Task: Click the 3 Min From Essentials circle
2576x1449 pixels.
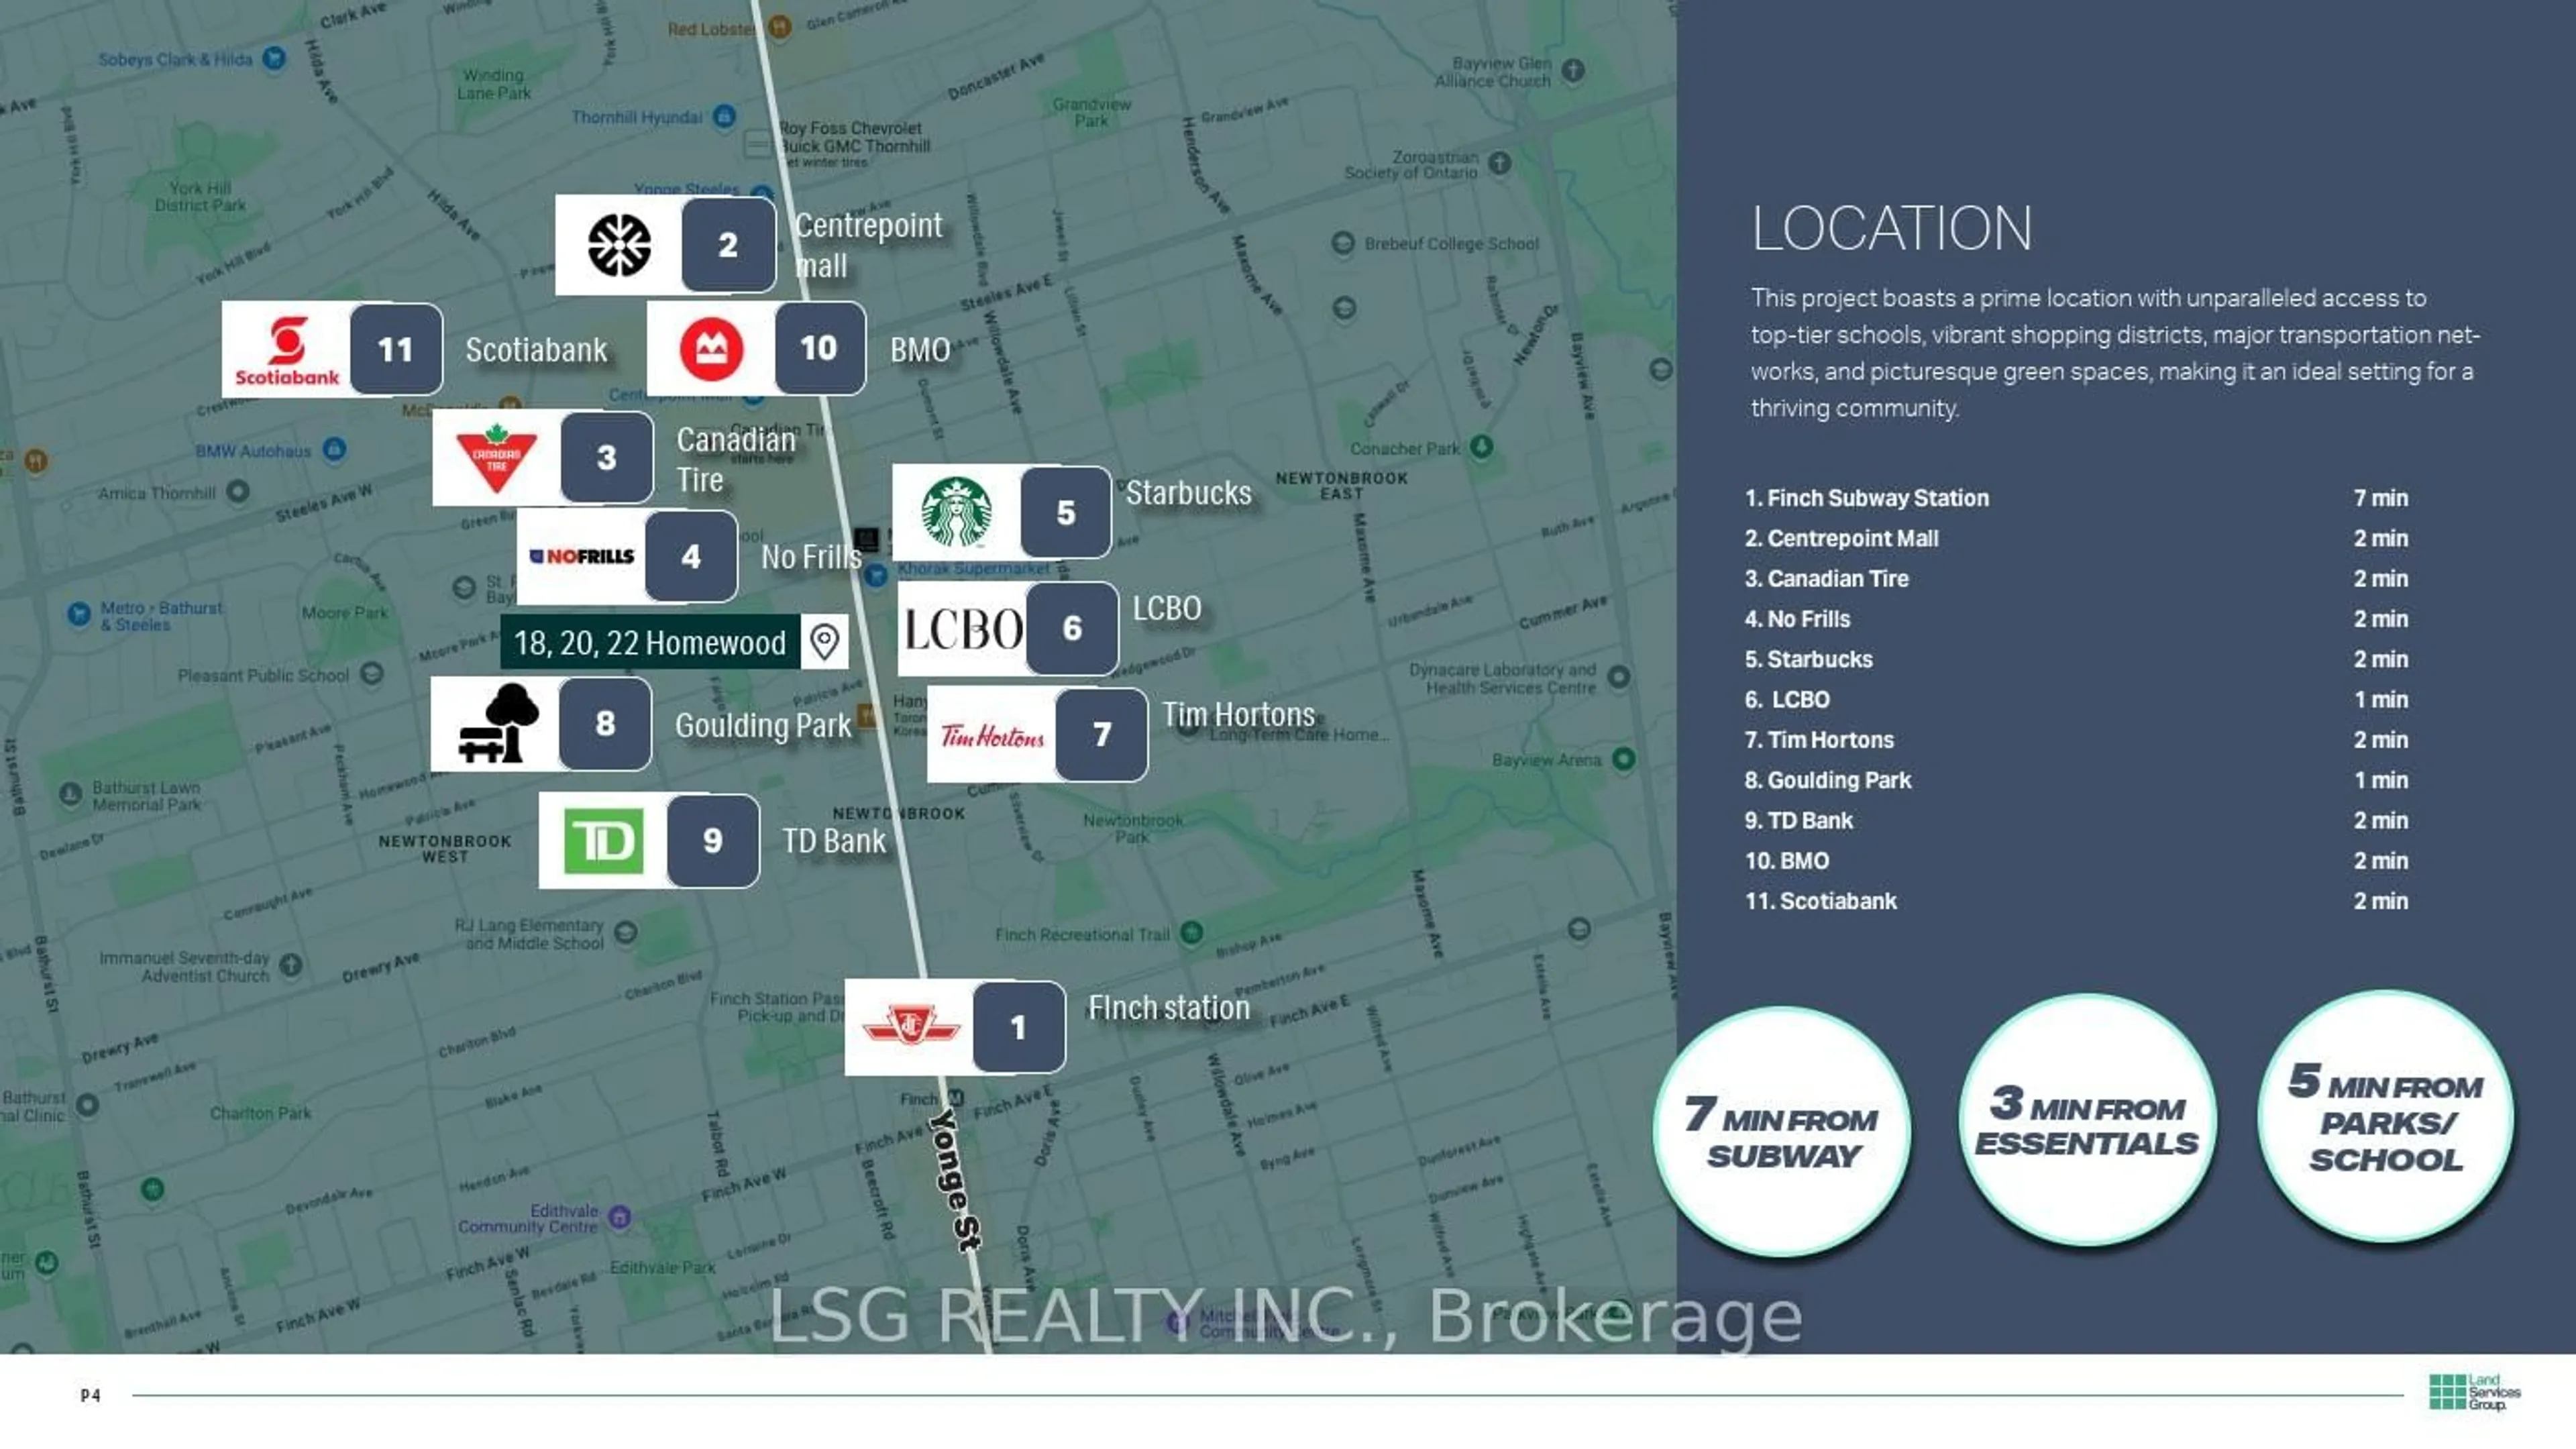Action: tap(2087, 1121)
